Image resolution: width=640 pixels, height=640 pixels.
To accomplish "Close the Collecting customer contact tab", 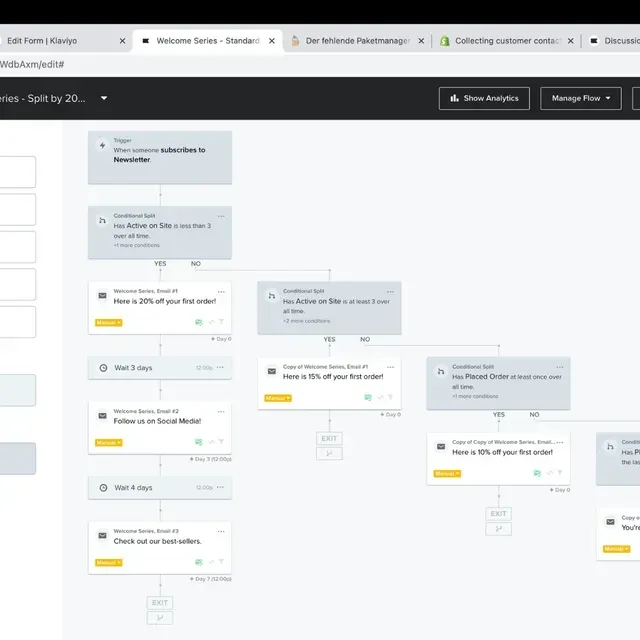I will point(571,41).
